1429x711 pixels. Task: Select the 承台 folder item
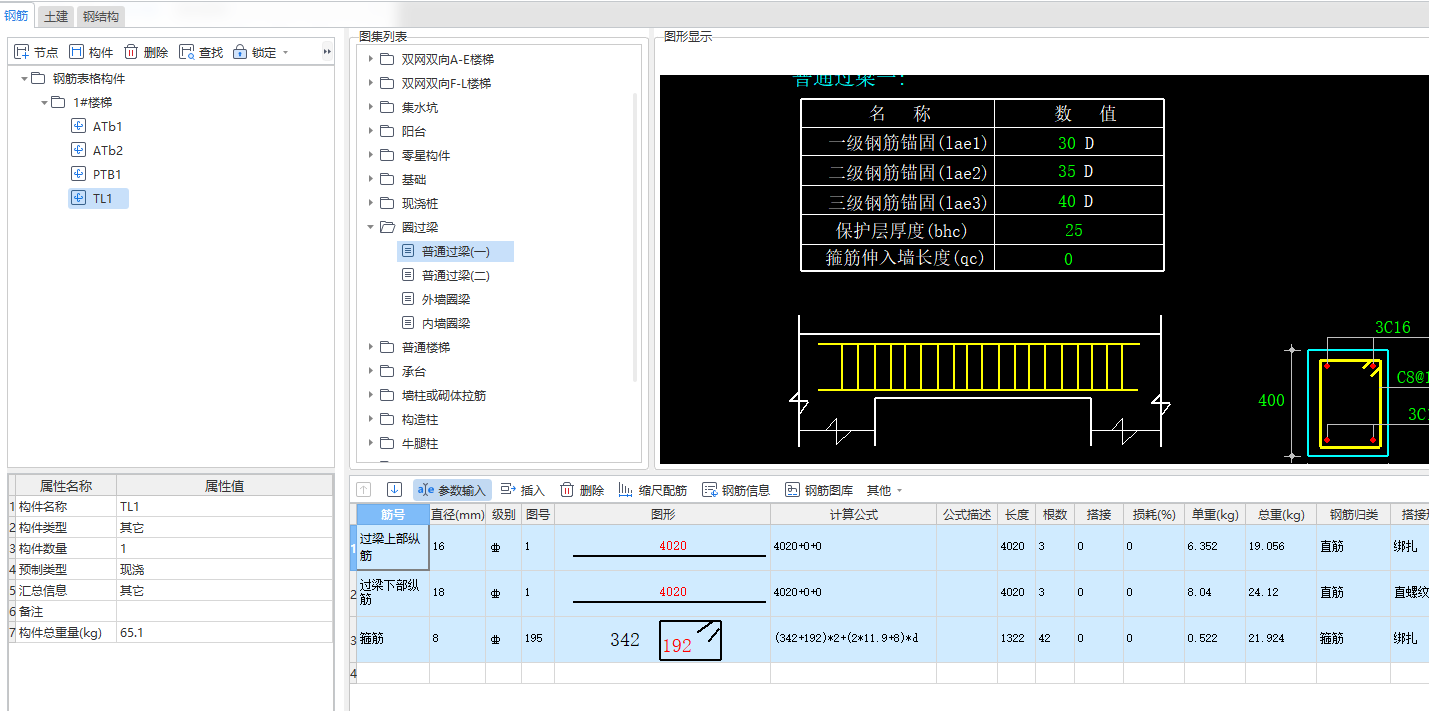413,372
